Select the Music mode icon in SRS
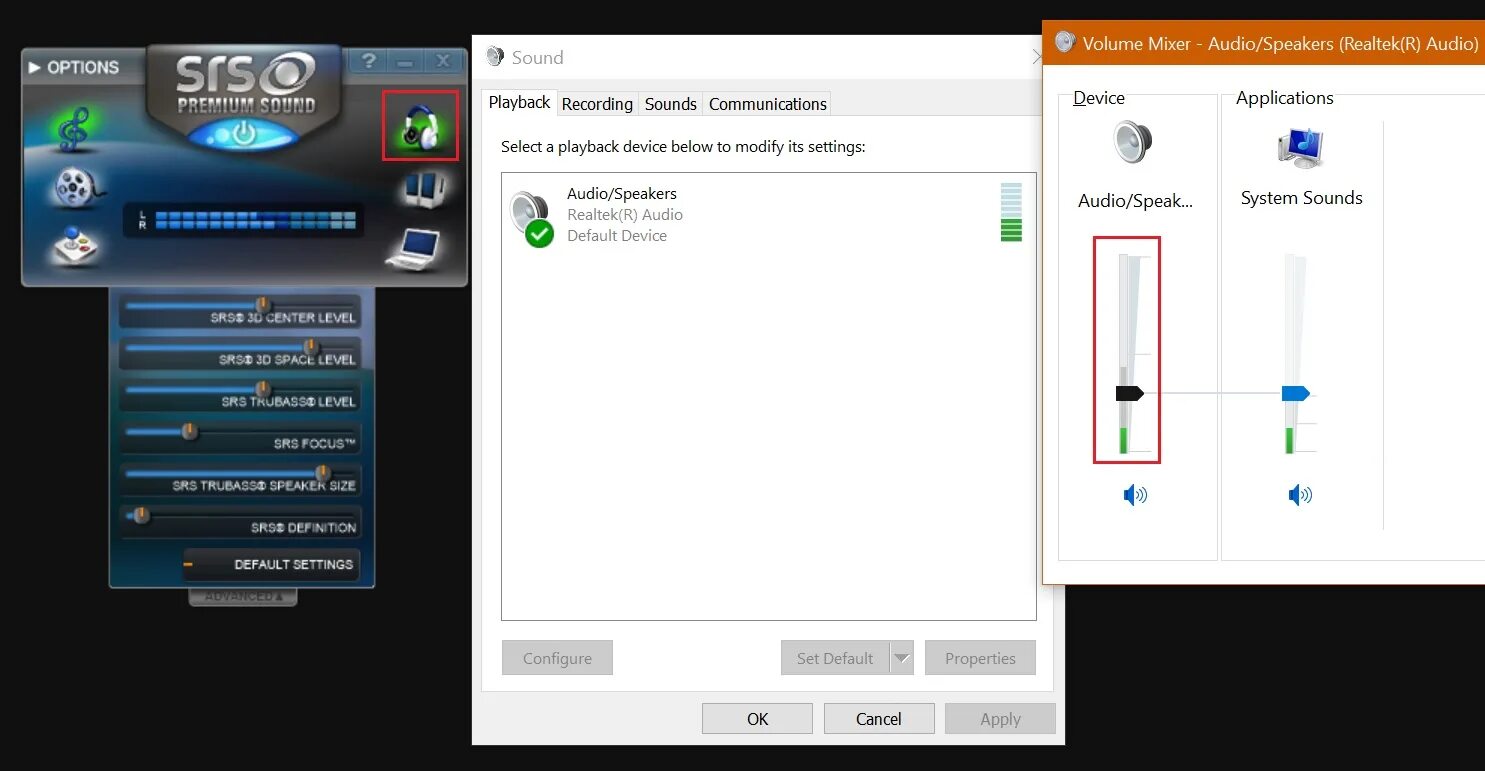 [x=73, y=130]
